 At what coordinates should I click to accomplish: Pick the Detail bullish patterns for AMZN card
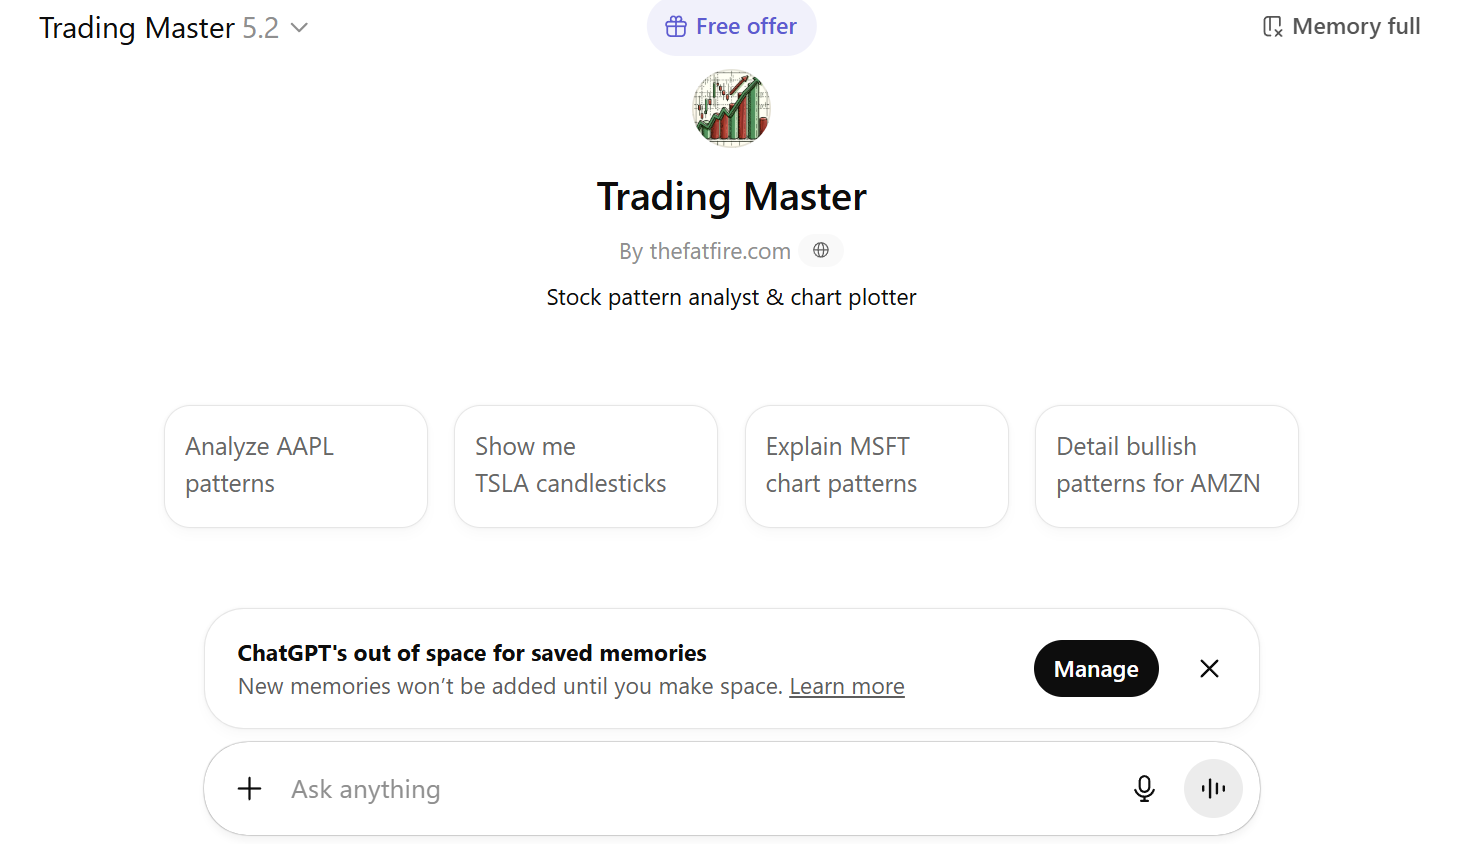coord(1166,466)
